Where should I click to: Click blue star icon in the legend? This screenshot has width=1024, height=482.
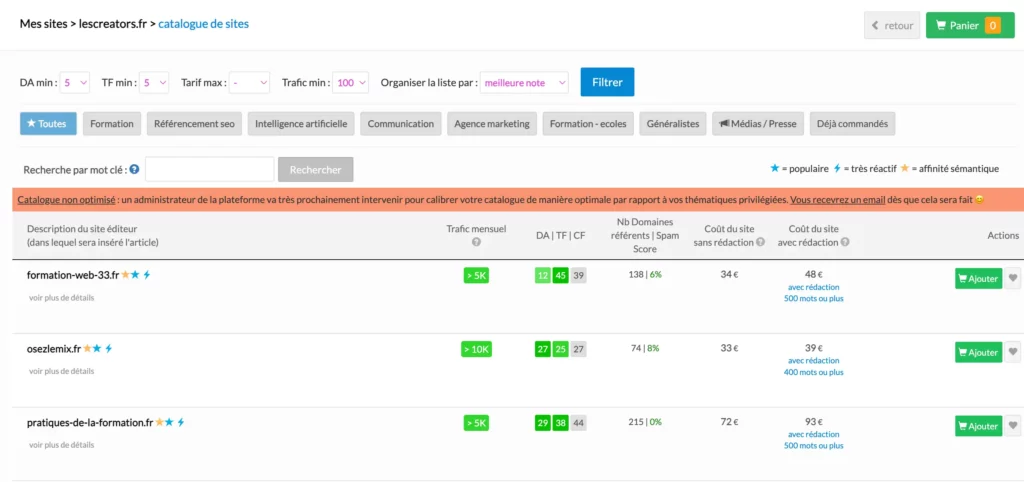[775, 169]
